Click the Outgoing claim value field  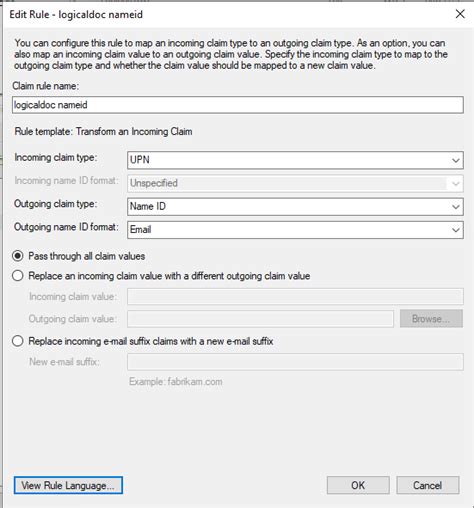[260, 319]
